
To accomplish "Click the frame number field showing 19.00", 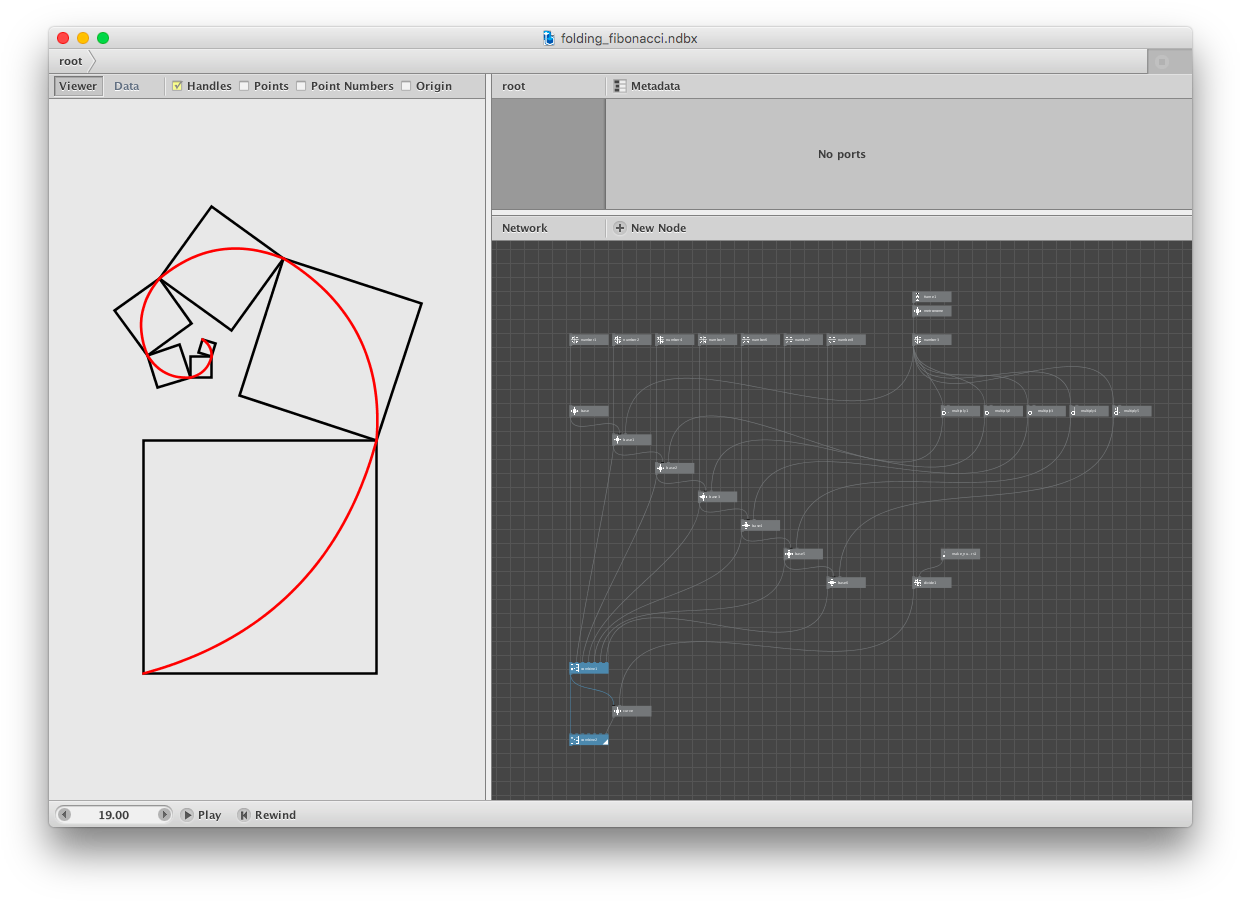I will pos(114,815).
